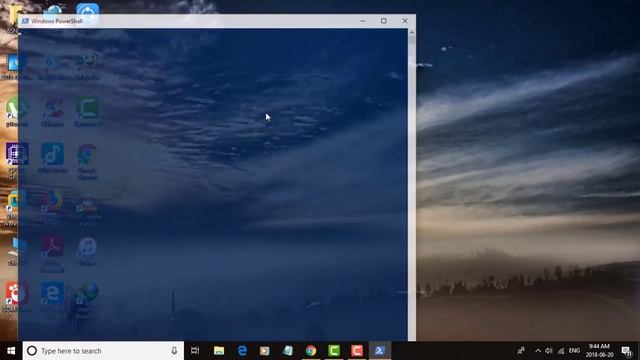Open Task View from the taskbar
The height and width of the screenshot is (360, 640).
pos(195,351)
